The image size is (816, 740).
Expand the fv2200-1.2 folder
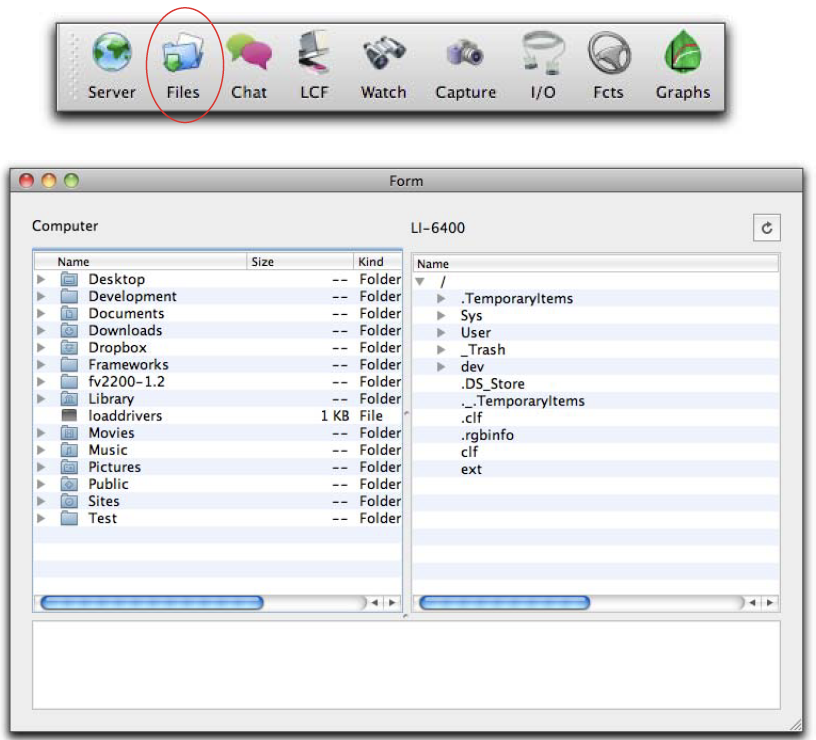pyautogui.click(x=41, y=382)
